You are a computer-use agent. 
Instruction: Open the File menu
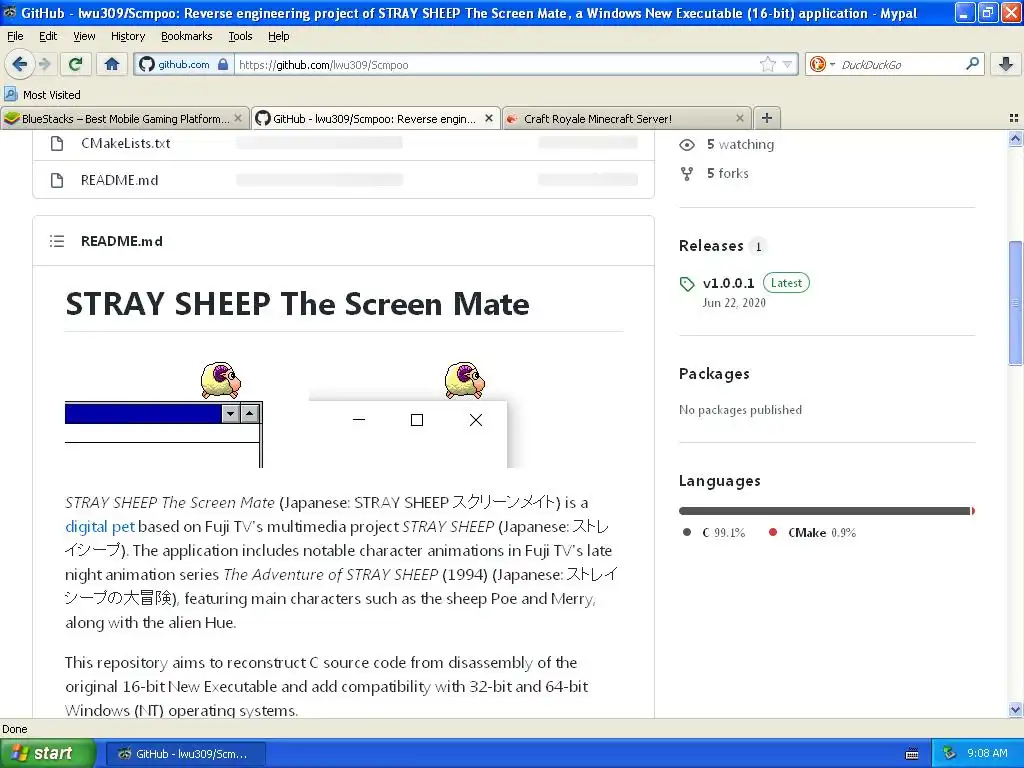click(15, 36)
